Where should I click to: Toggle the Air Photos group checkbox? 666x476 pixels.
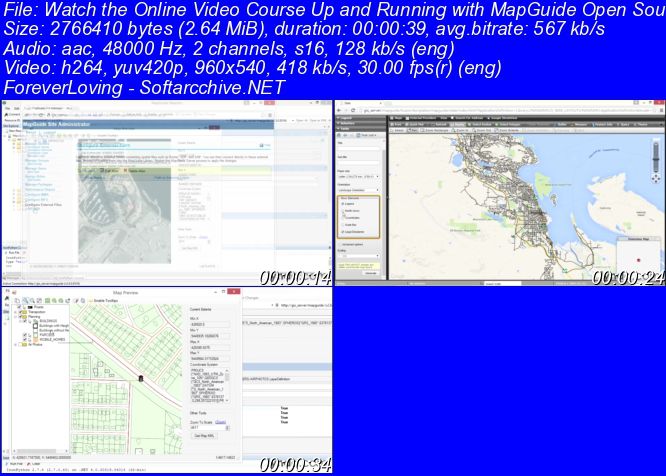pyautogui.click(x=20, y=345)
